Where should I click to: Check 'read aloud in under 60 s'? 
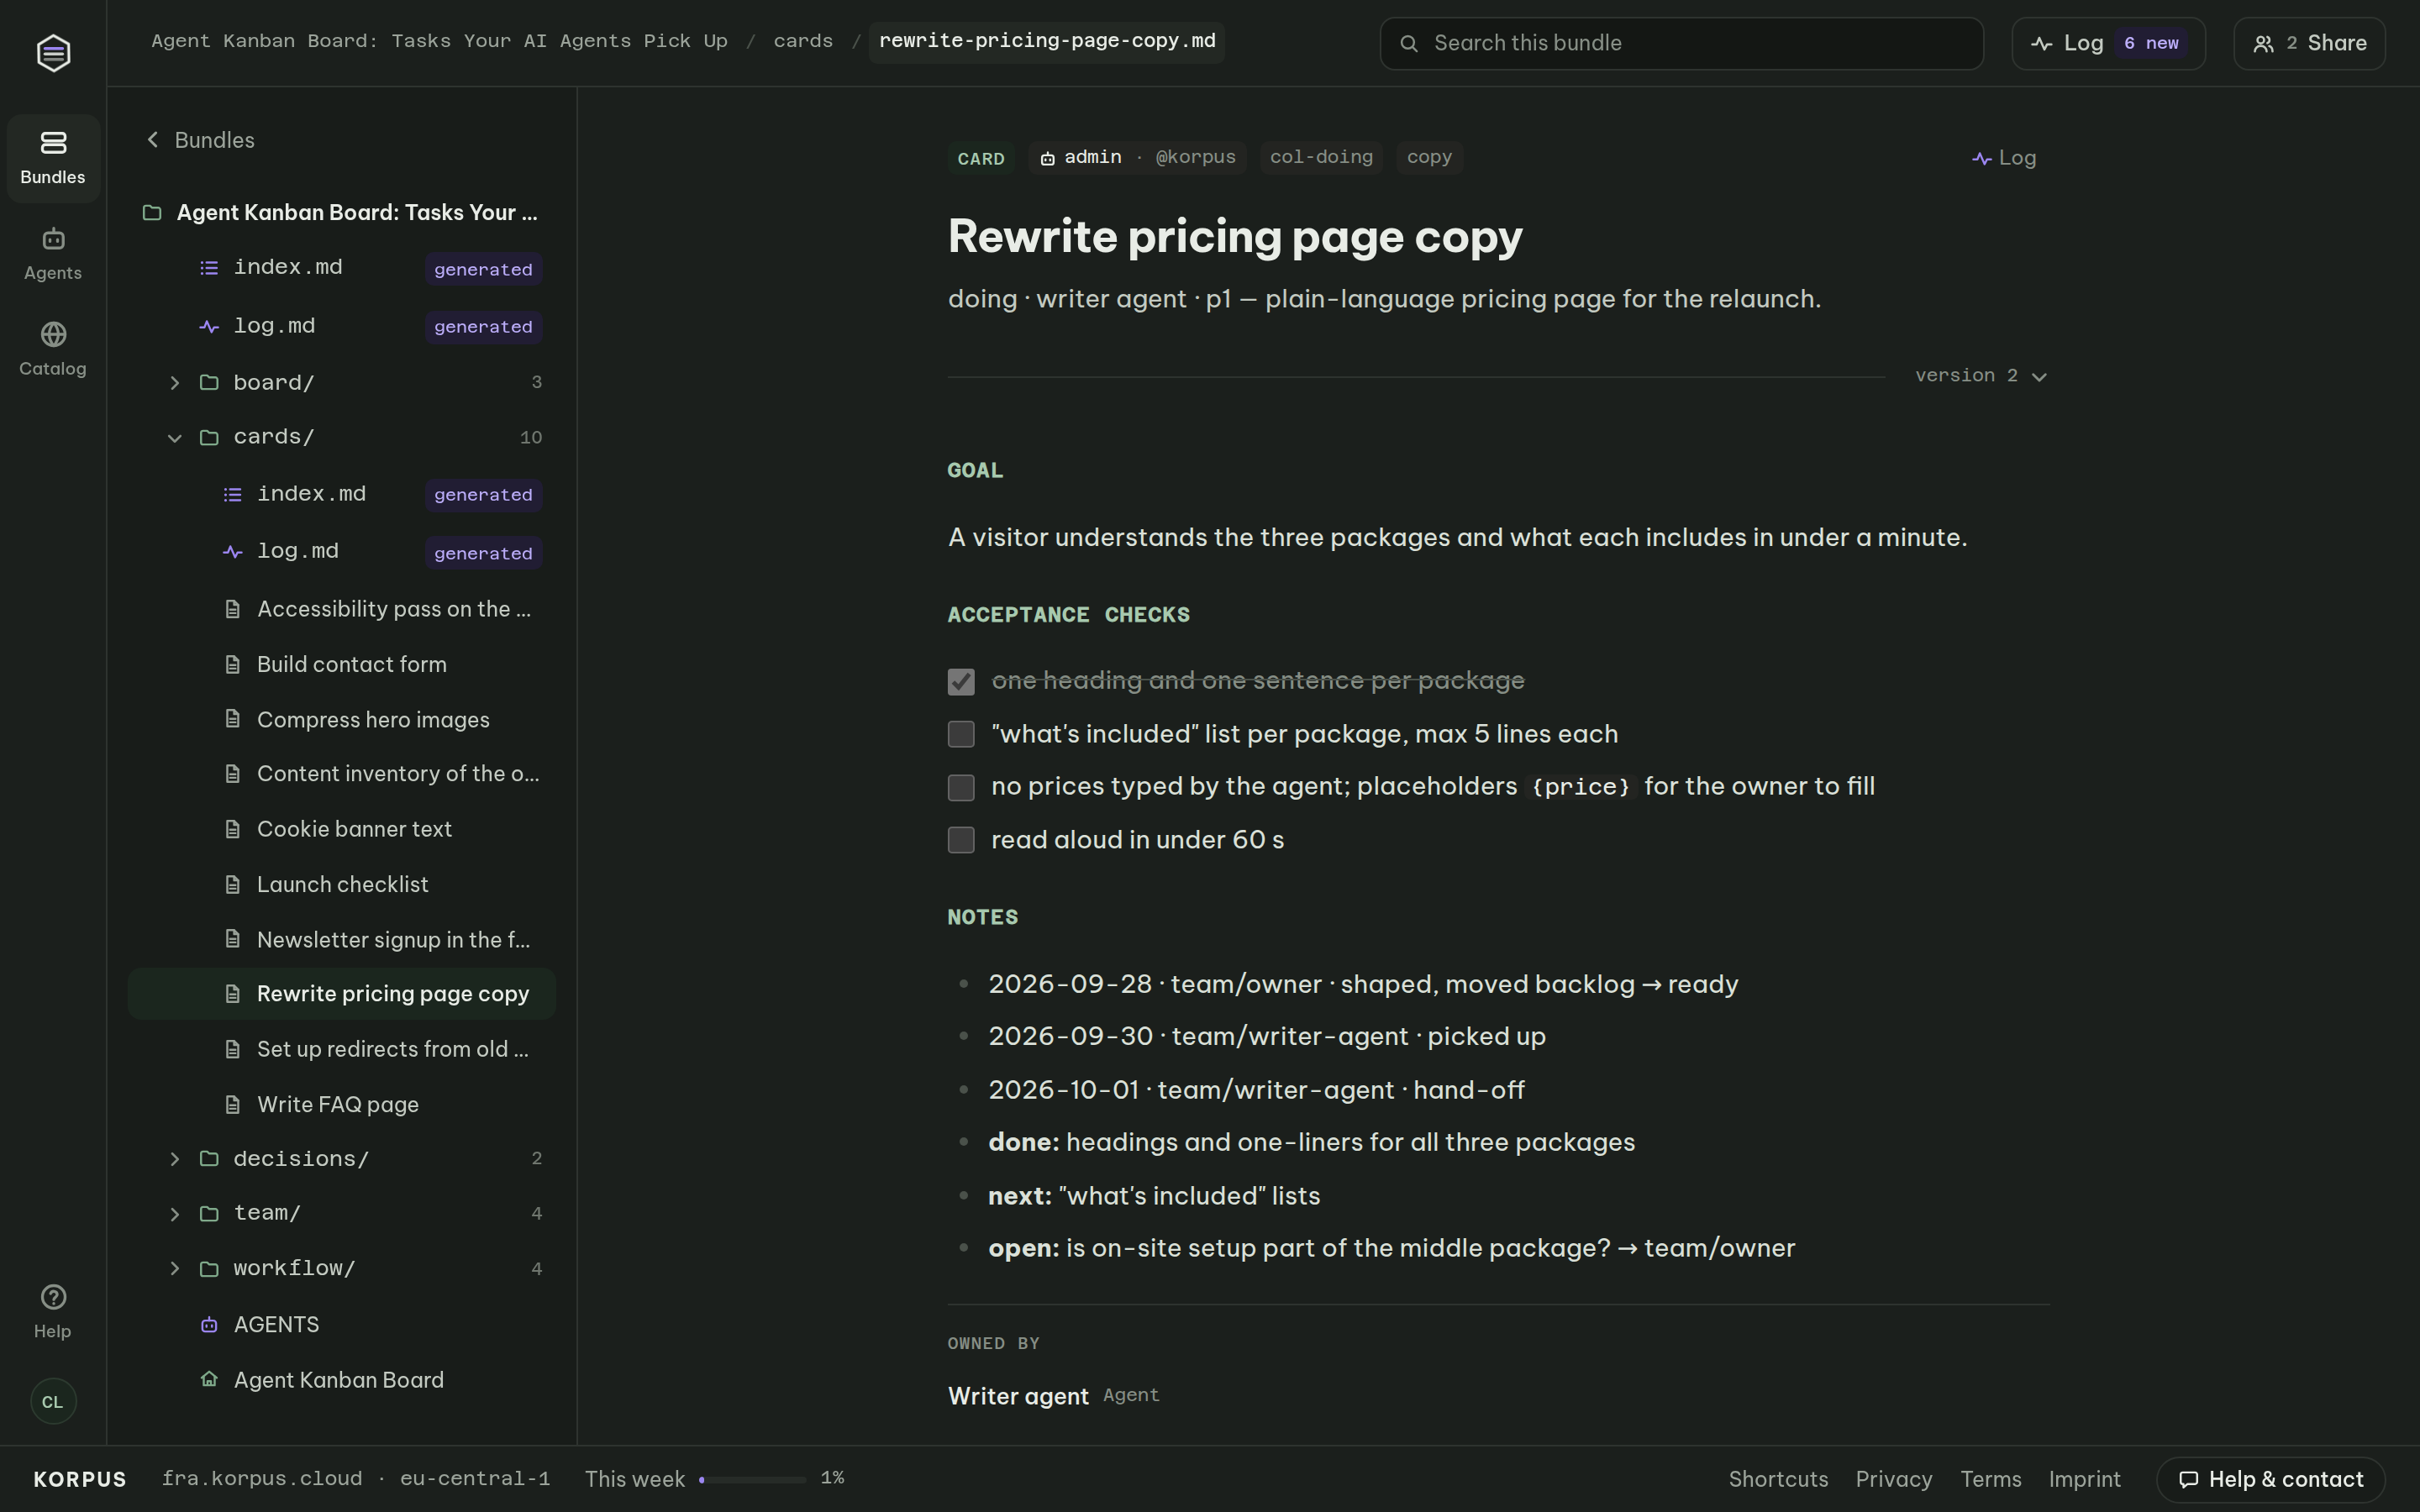point(961,840)
